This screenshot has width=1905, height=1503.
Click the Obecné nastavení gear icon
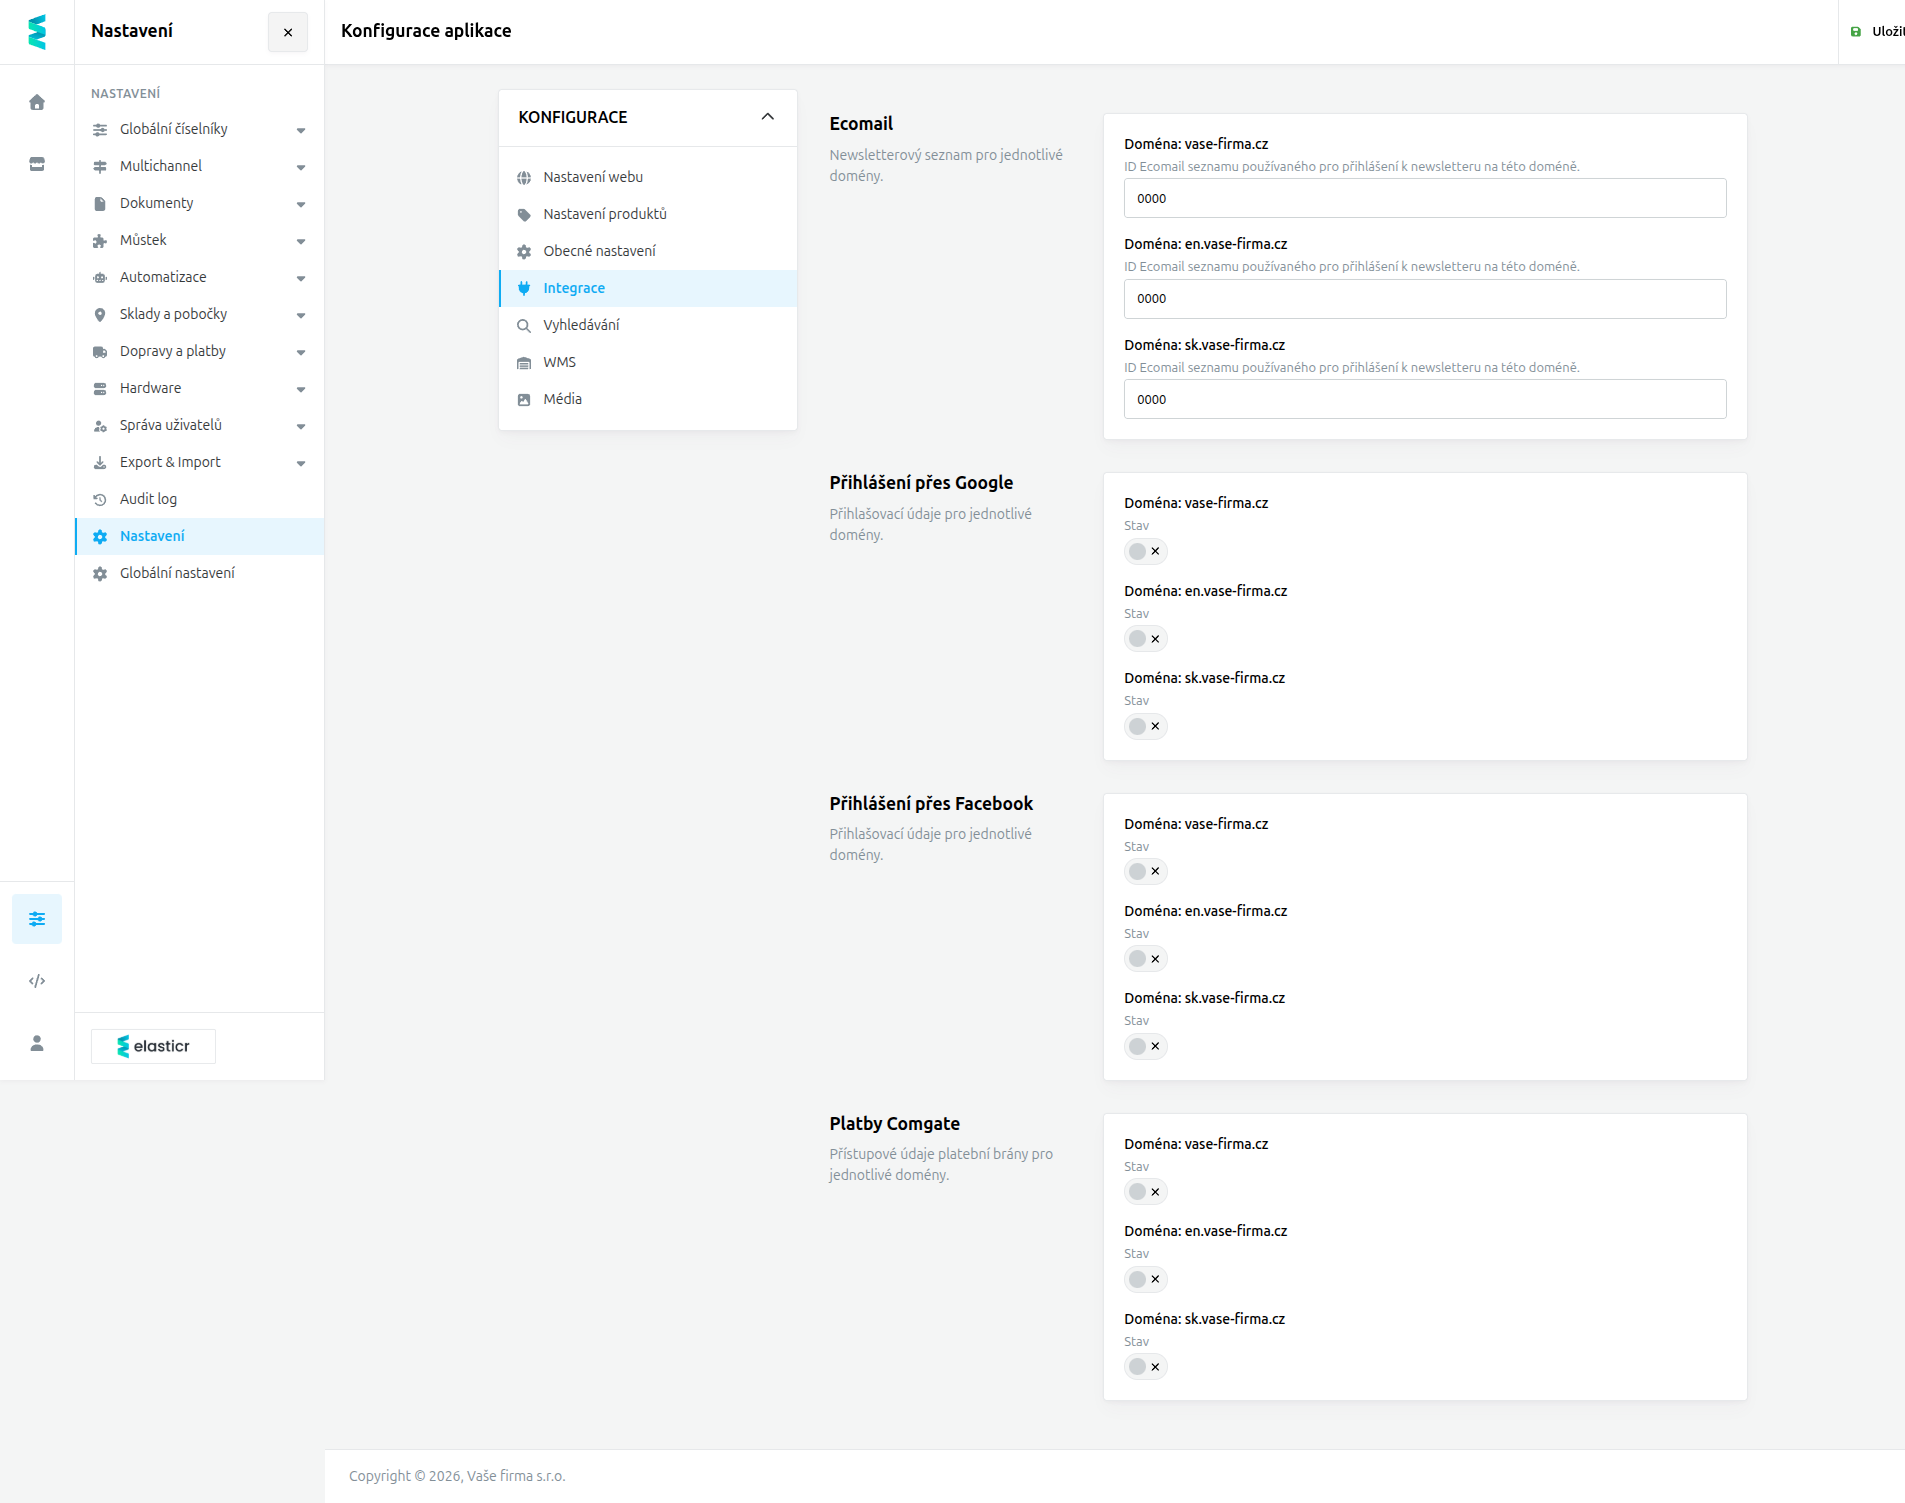click(x=524, y=252)
